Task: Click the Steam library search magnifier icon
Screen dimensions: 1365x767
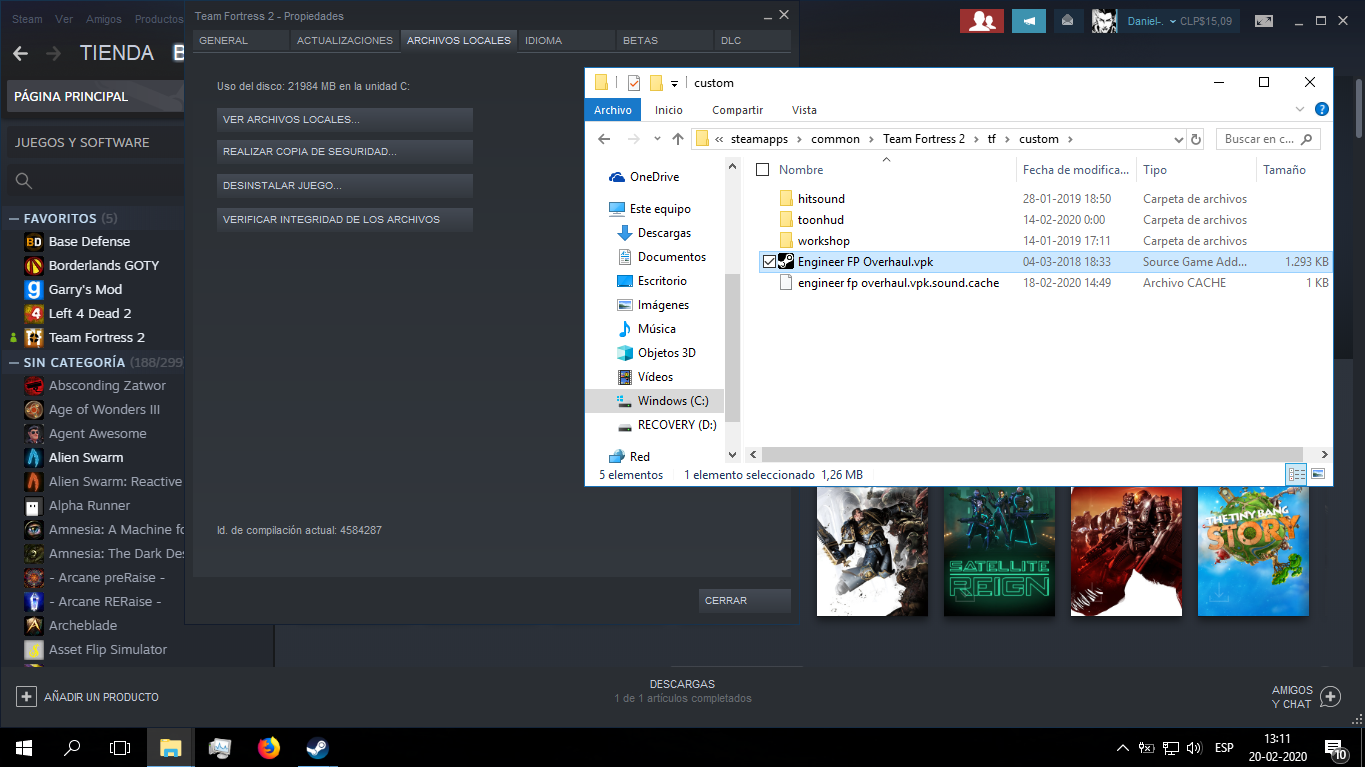Action: point(24,181)
